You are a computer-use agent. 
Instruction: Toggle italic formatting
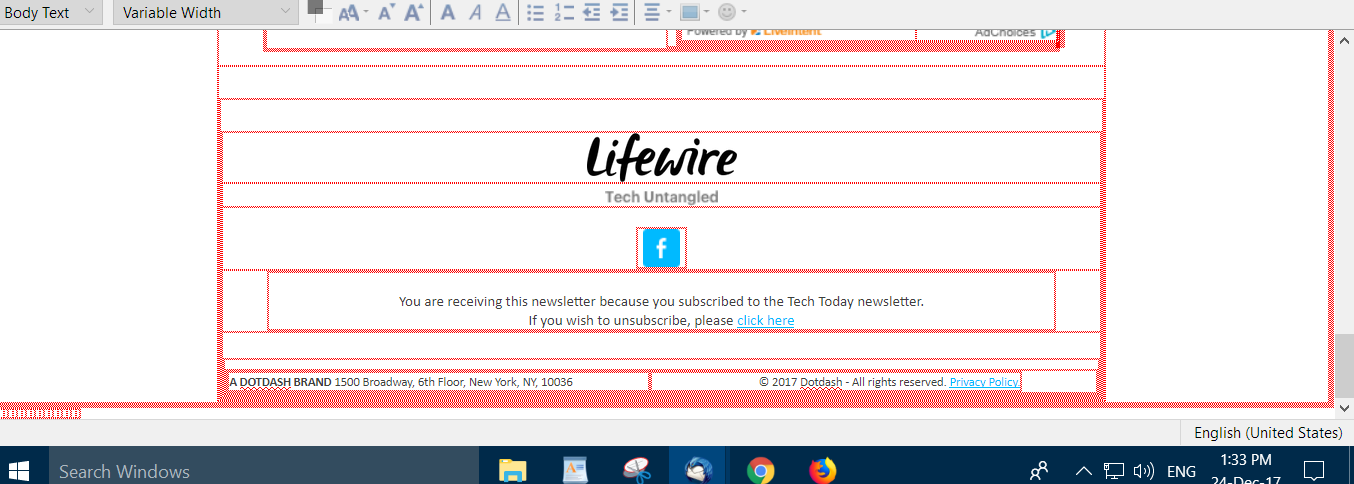476,13
